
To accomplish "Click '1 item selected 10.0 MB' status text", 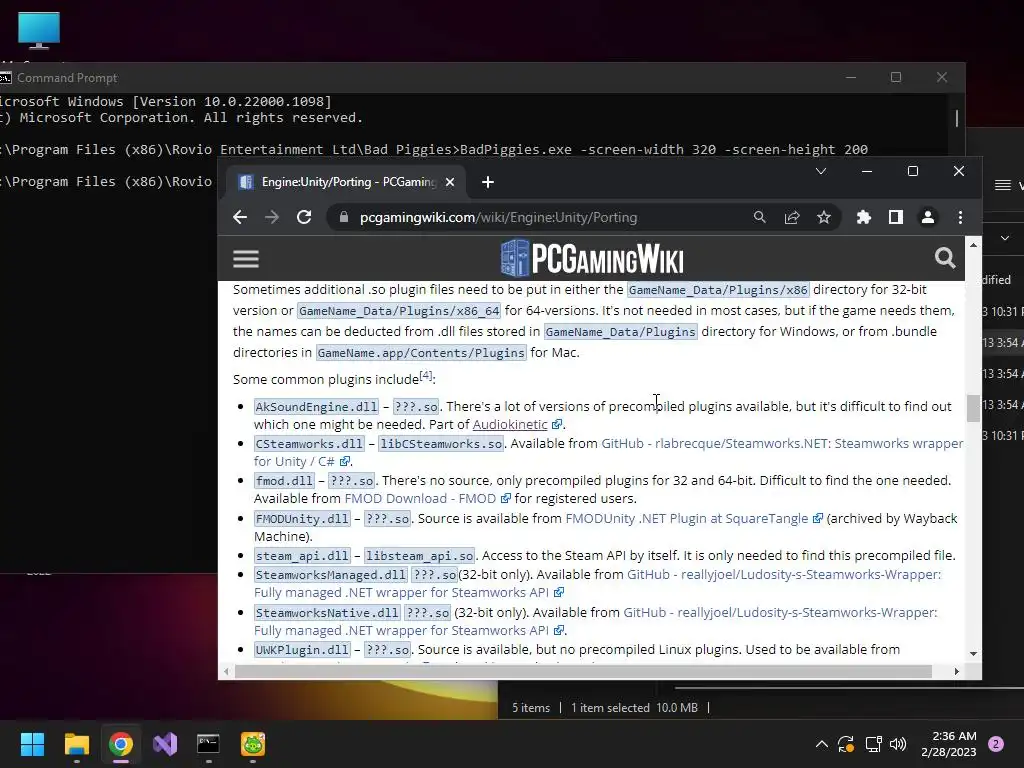I will tap(634, 708).
